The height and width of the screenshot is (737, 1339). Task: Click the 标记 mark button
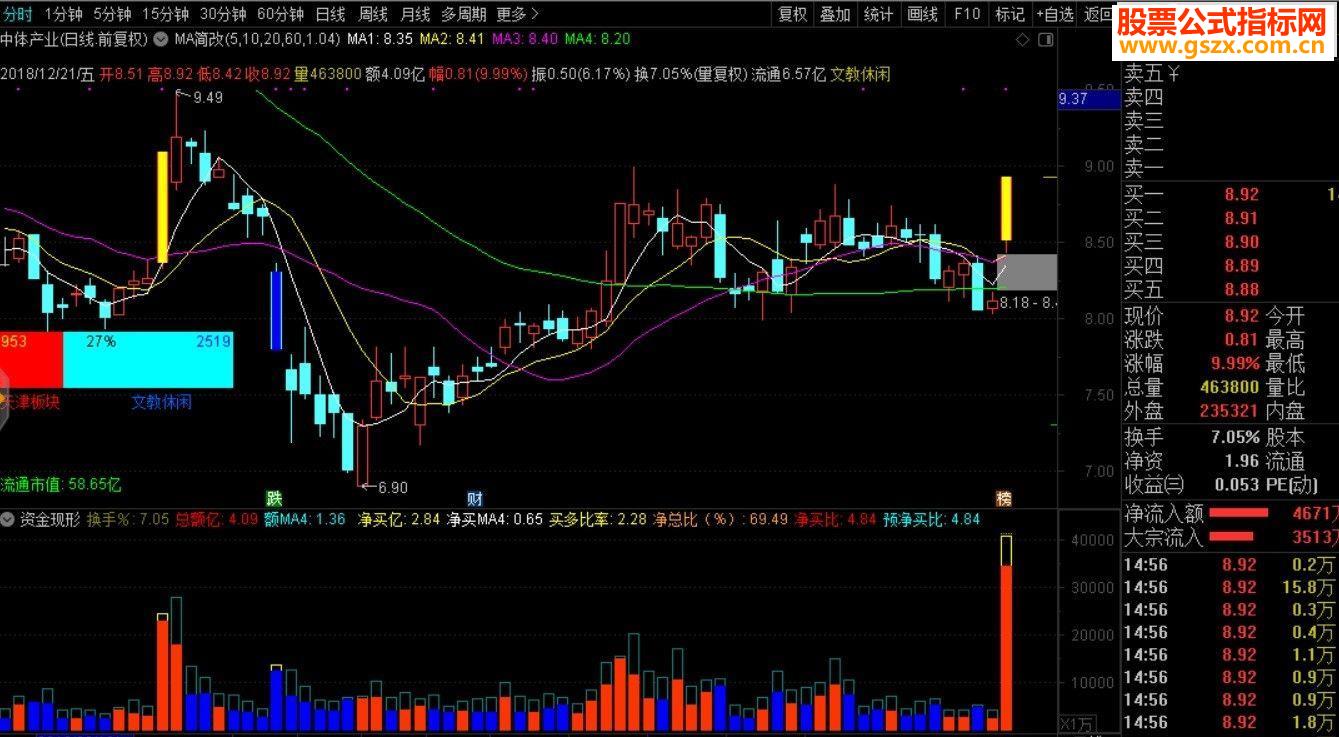[1010, 14]
